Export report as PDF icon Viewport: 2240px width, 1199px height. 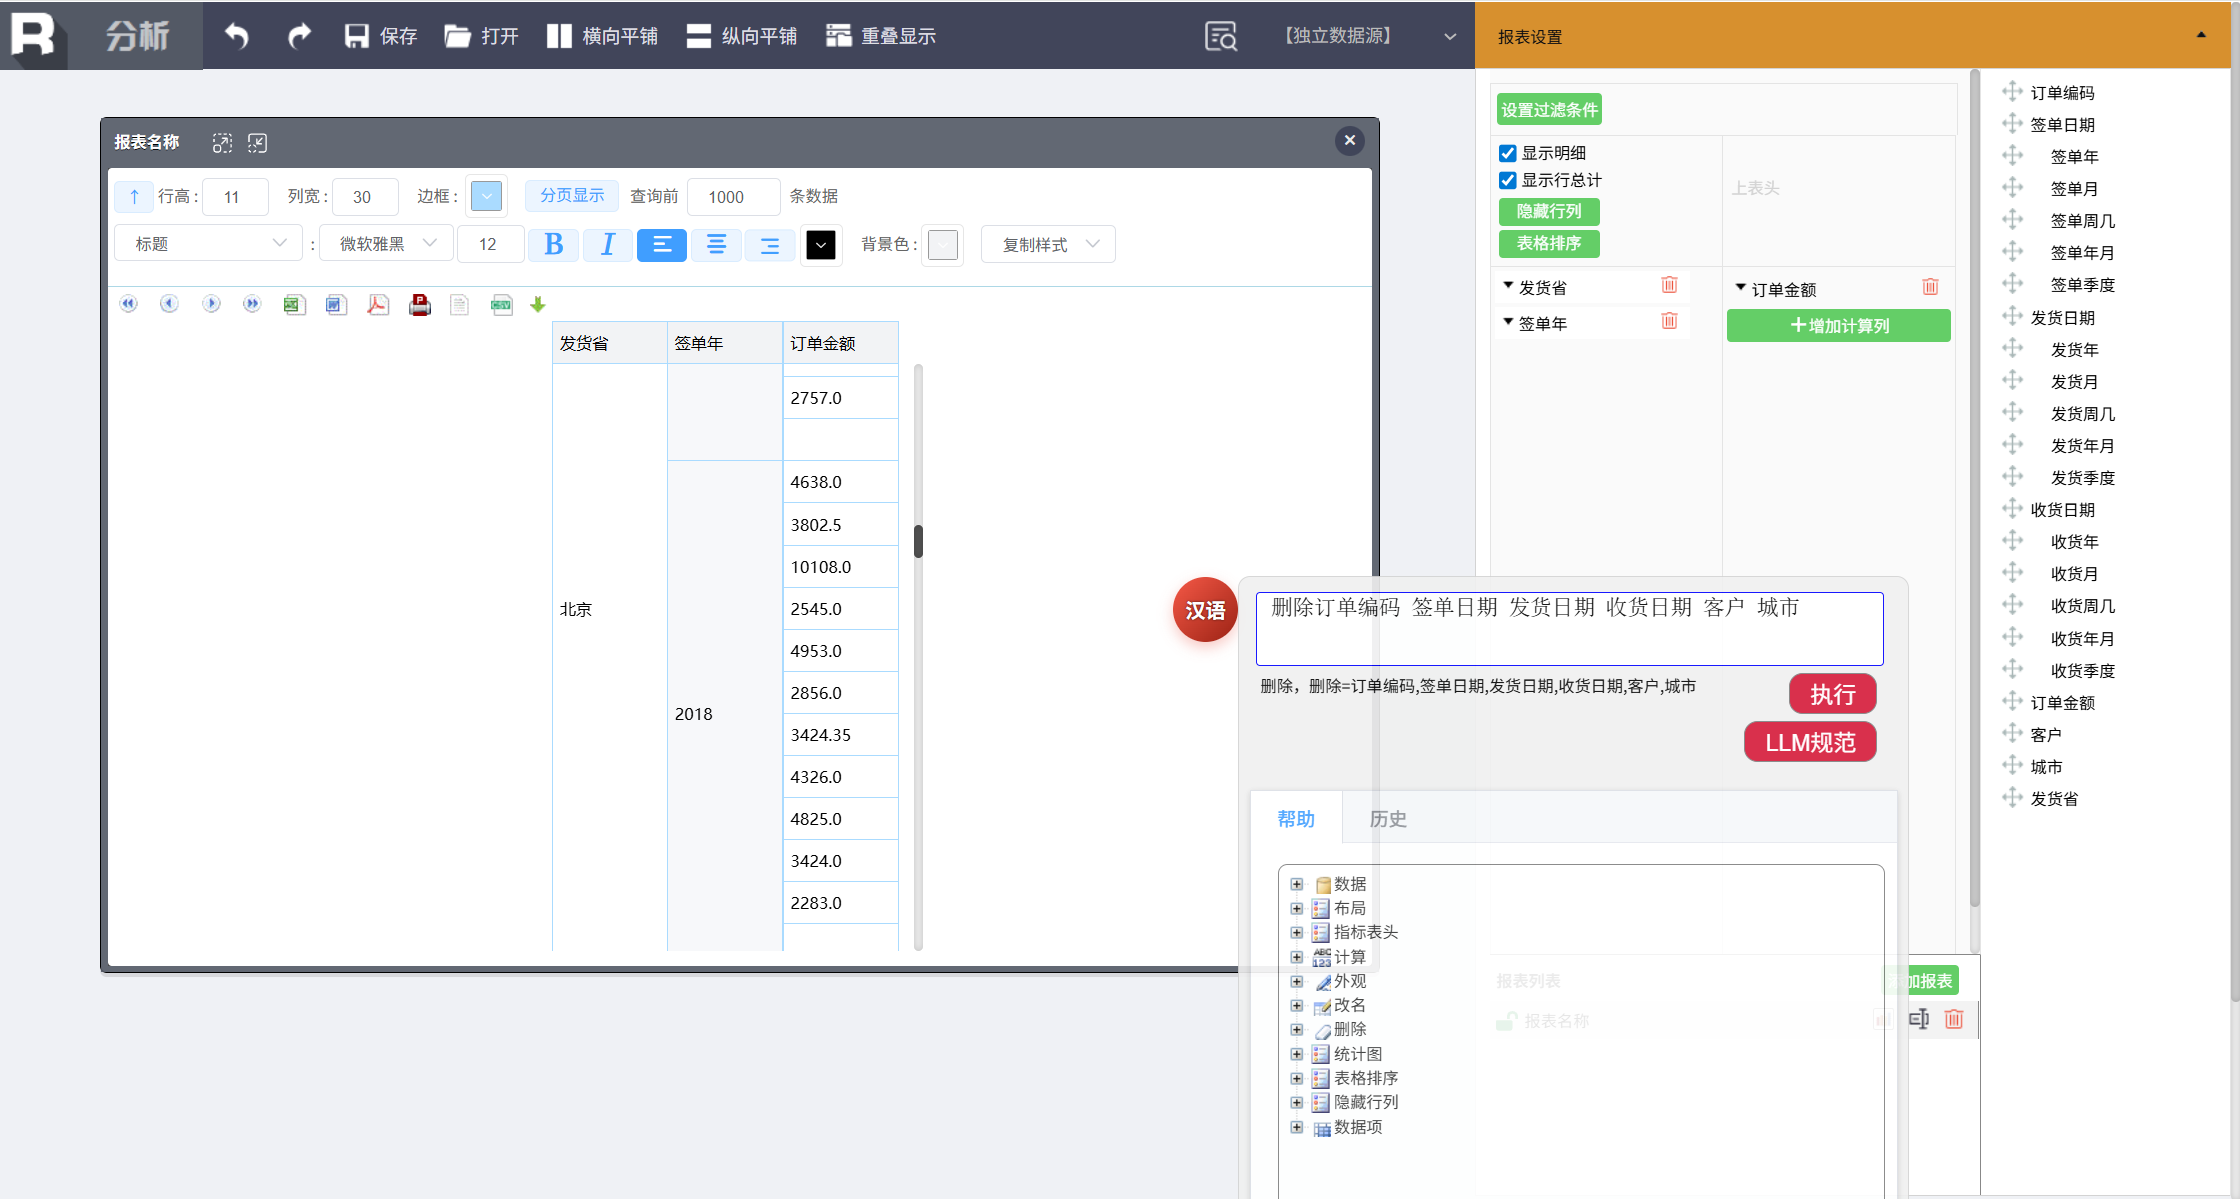click(x=377, y=305)
